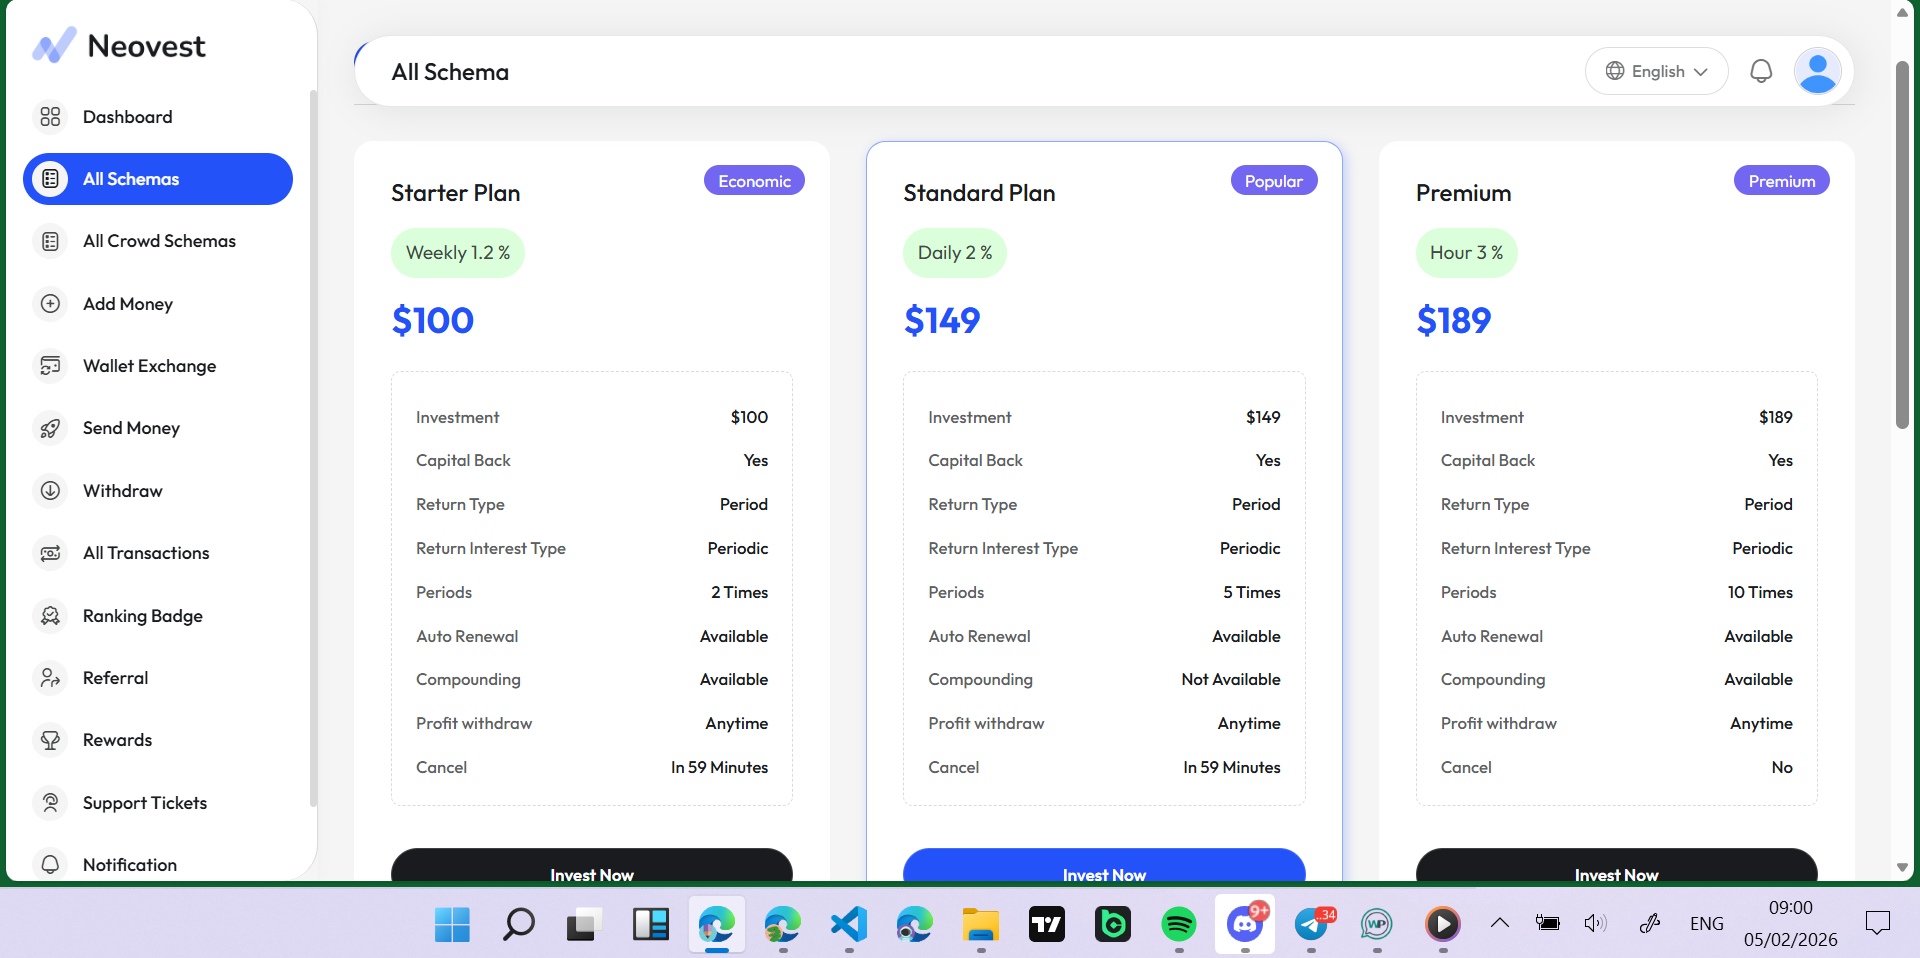Go to Dashboard menu item
Viewport: 1920px width, 958px height.
[x=158, y=117]
